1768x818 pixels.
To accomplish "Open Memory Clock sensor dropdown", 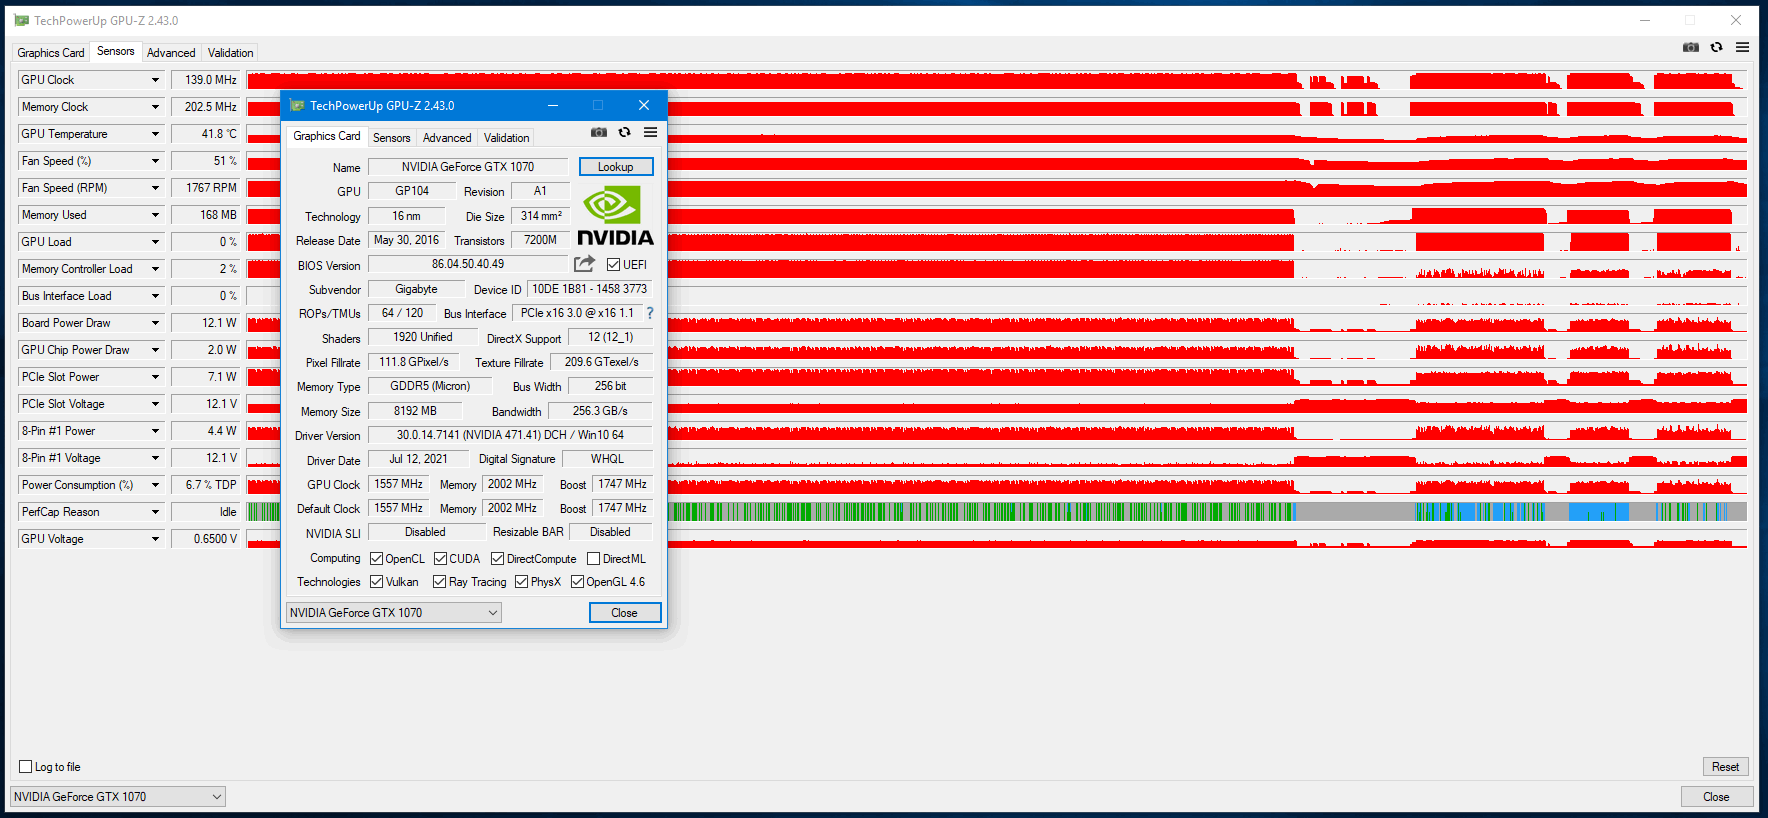I will coord(155,107).
